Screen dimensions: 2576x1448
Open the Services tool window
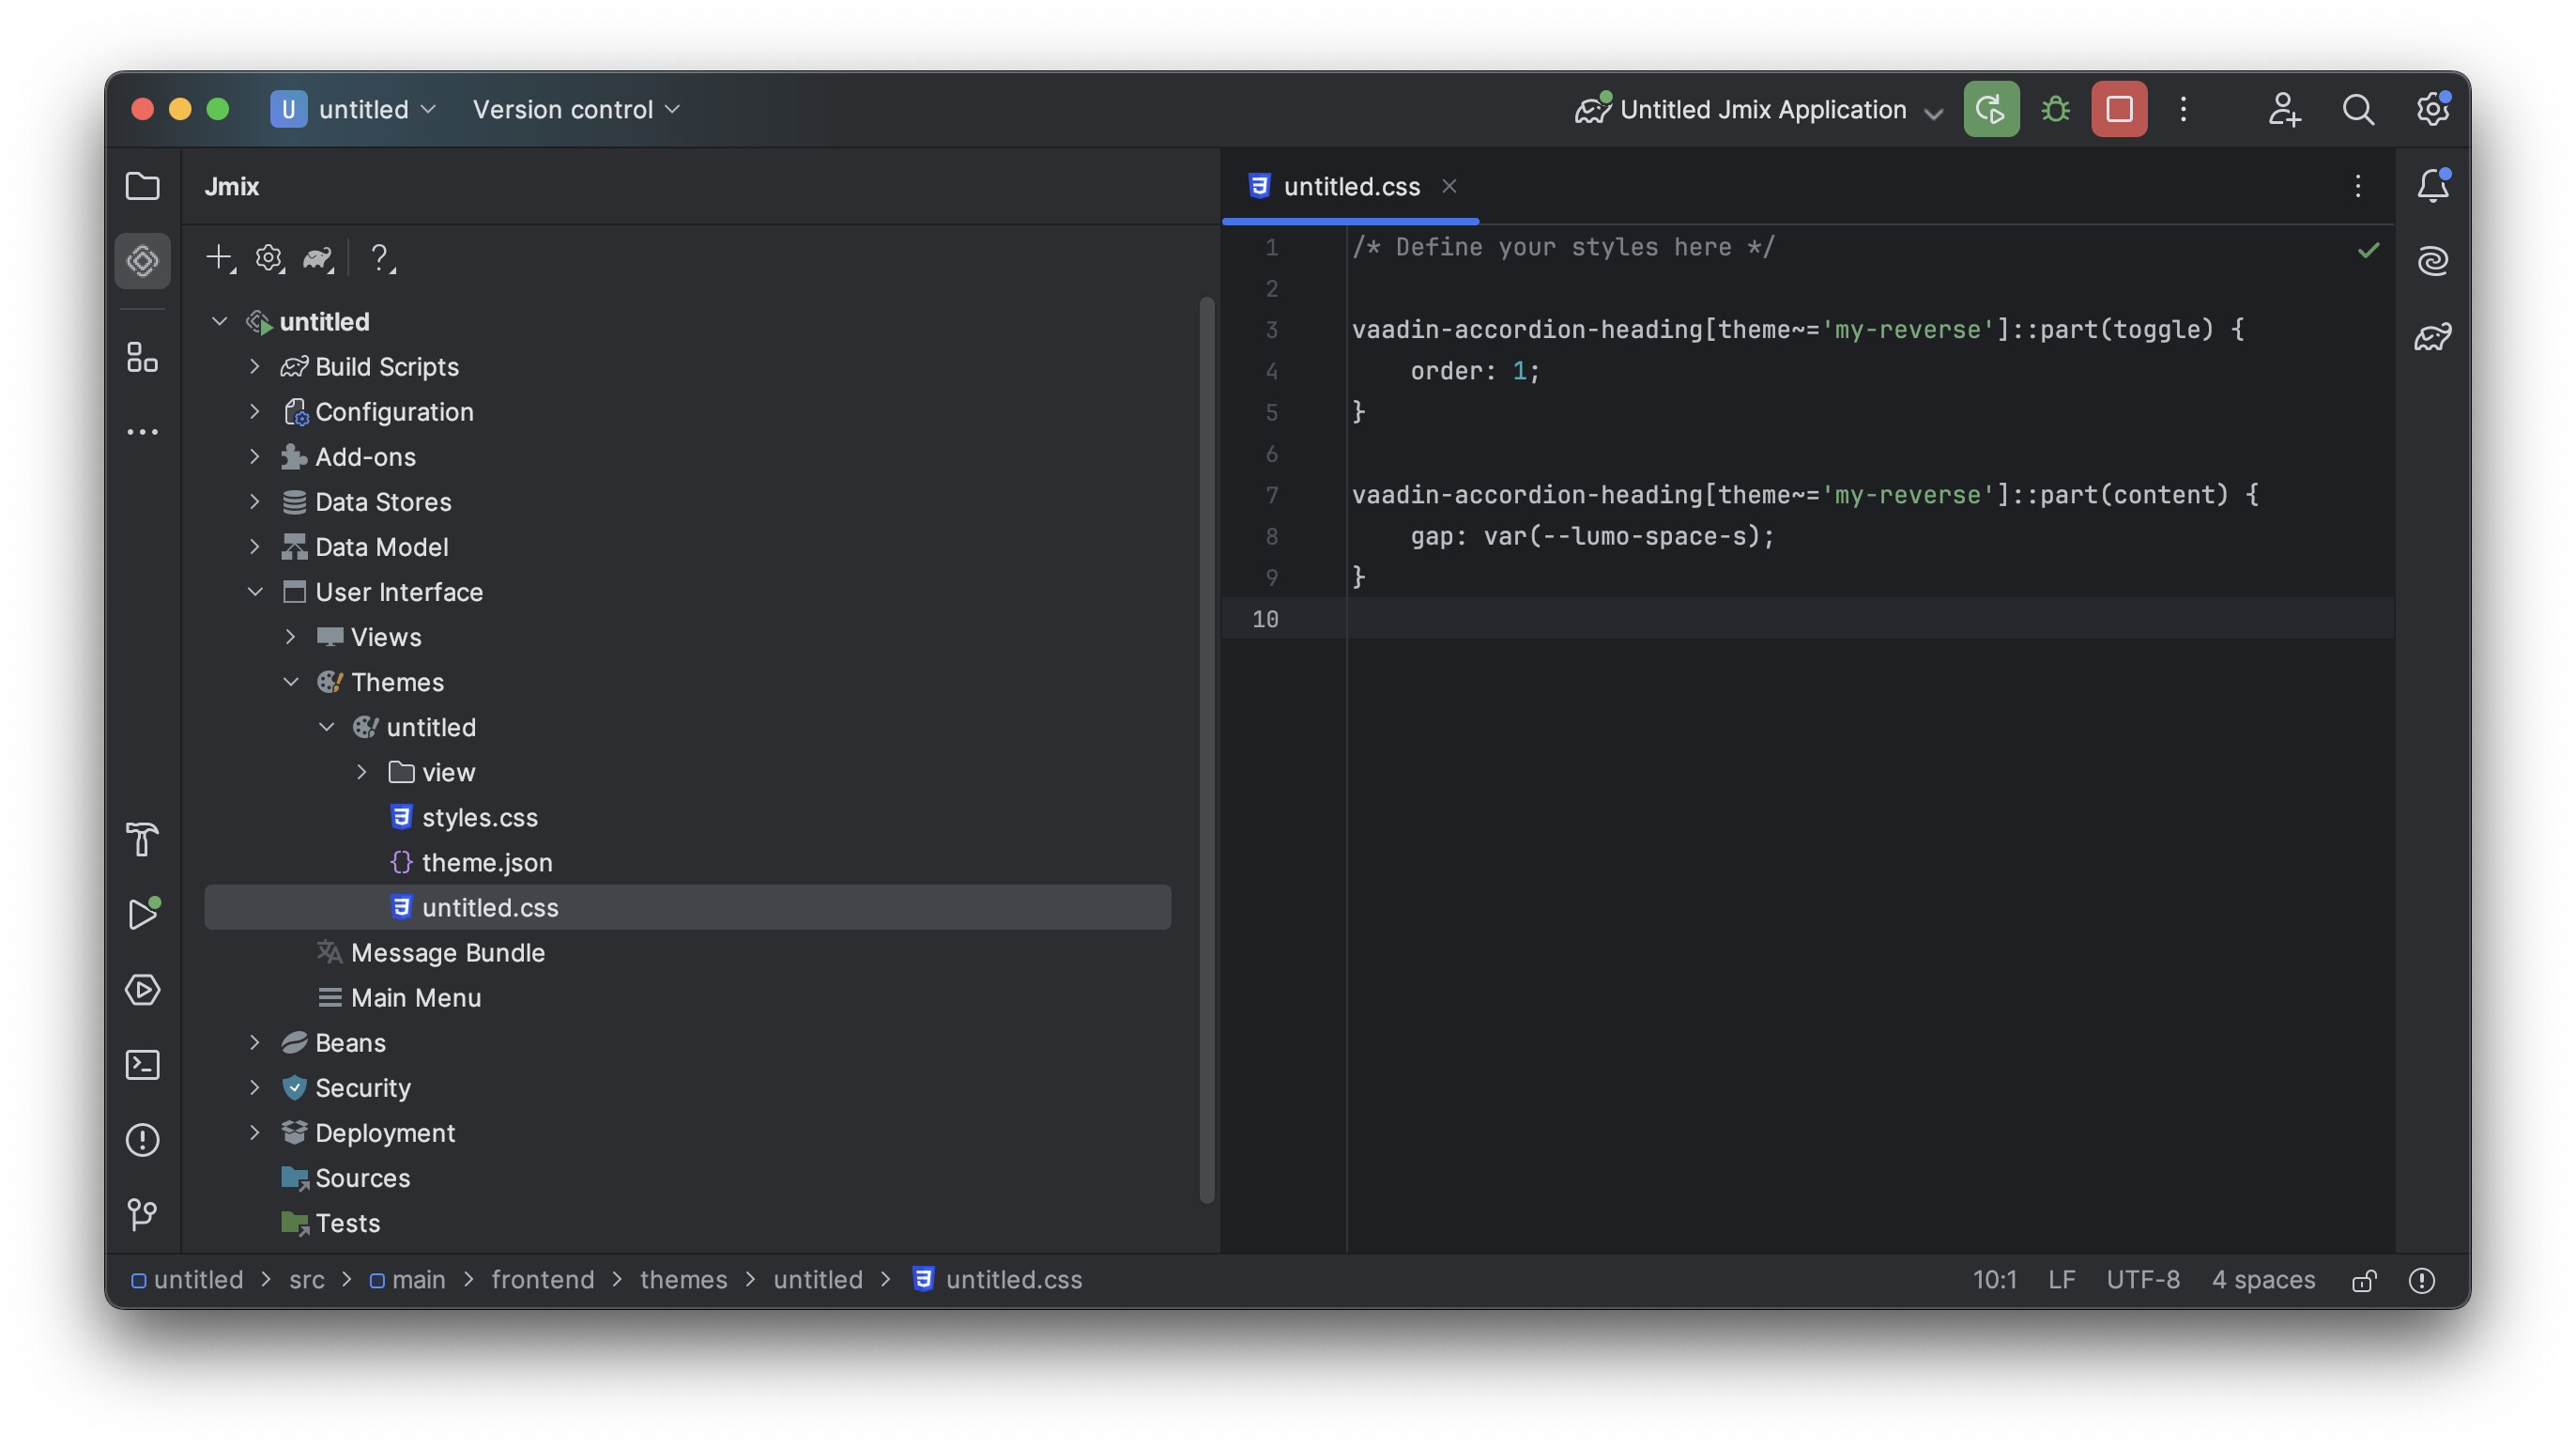(x=142, y=989)
